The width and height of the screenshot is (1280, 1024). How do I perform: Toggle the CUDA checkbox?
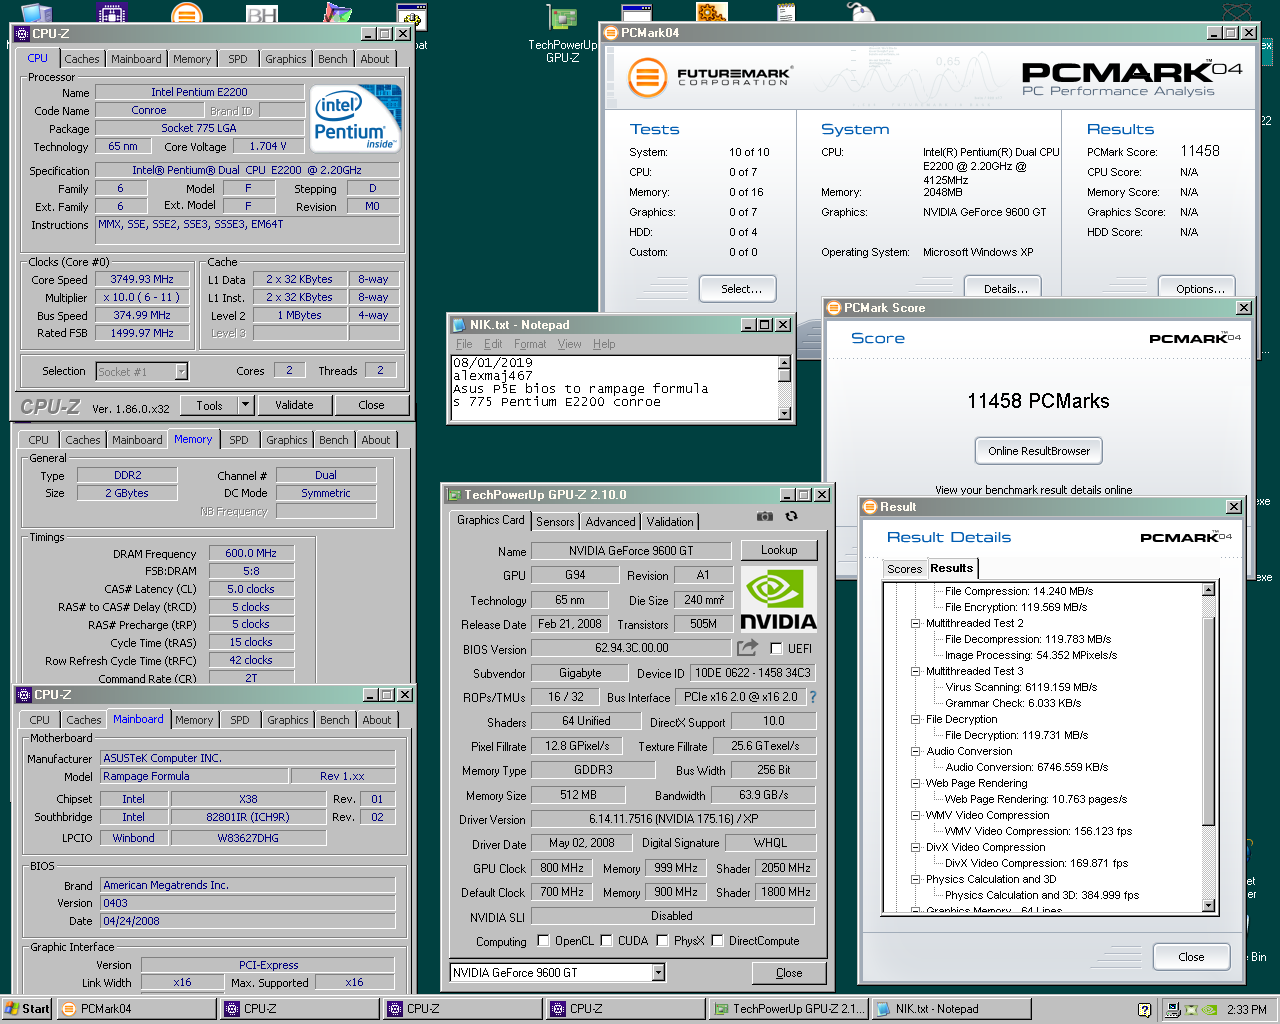point(606,941)
